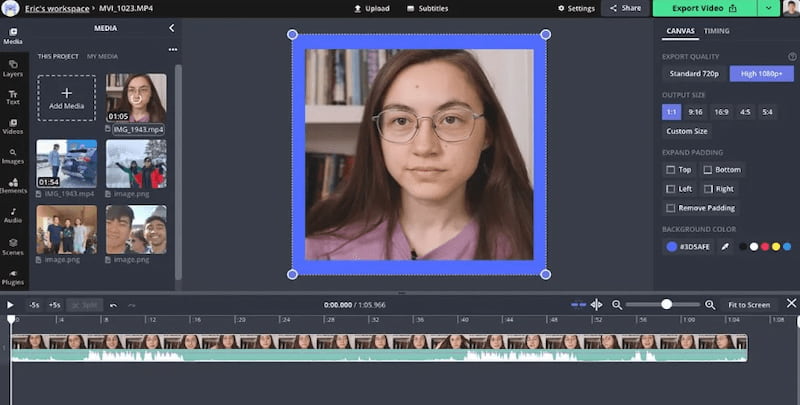
Task: Open the Videos sidebar panel
Action: coord(13,127)
